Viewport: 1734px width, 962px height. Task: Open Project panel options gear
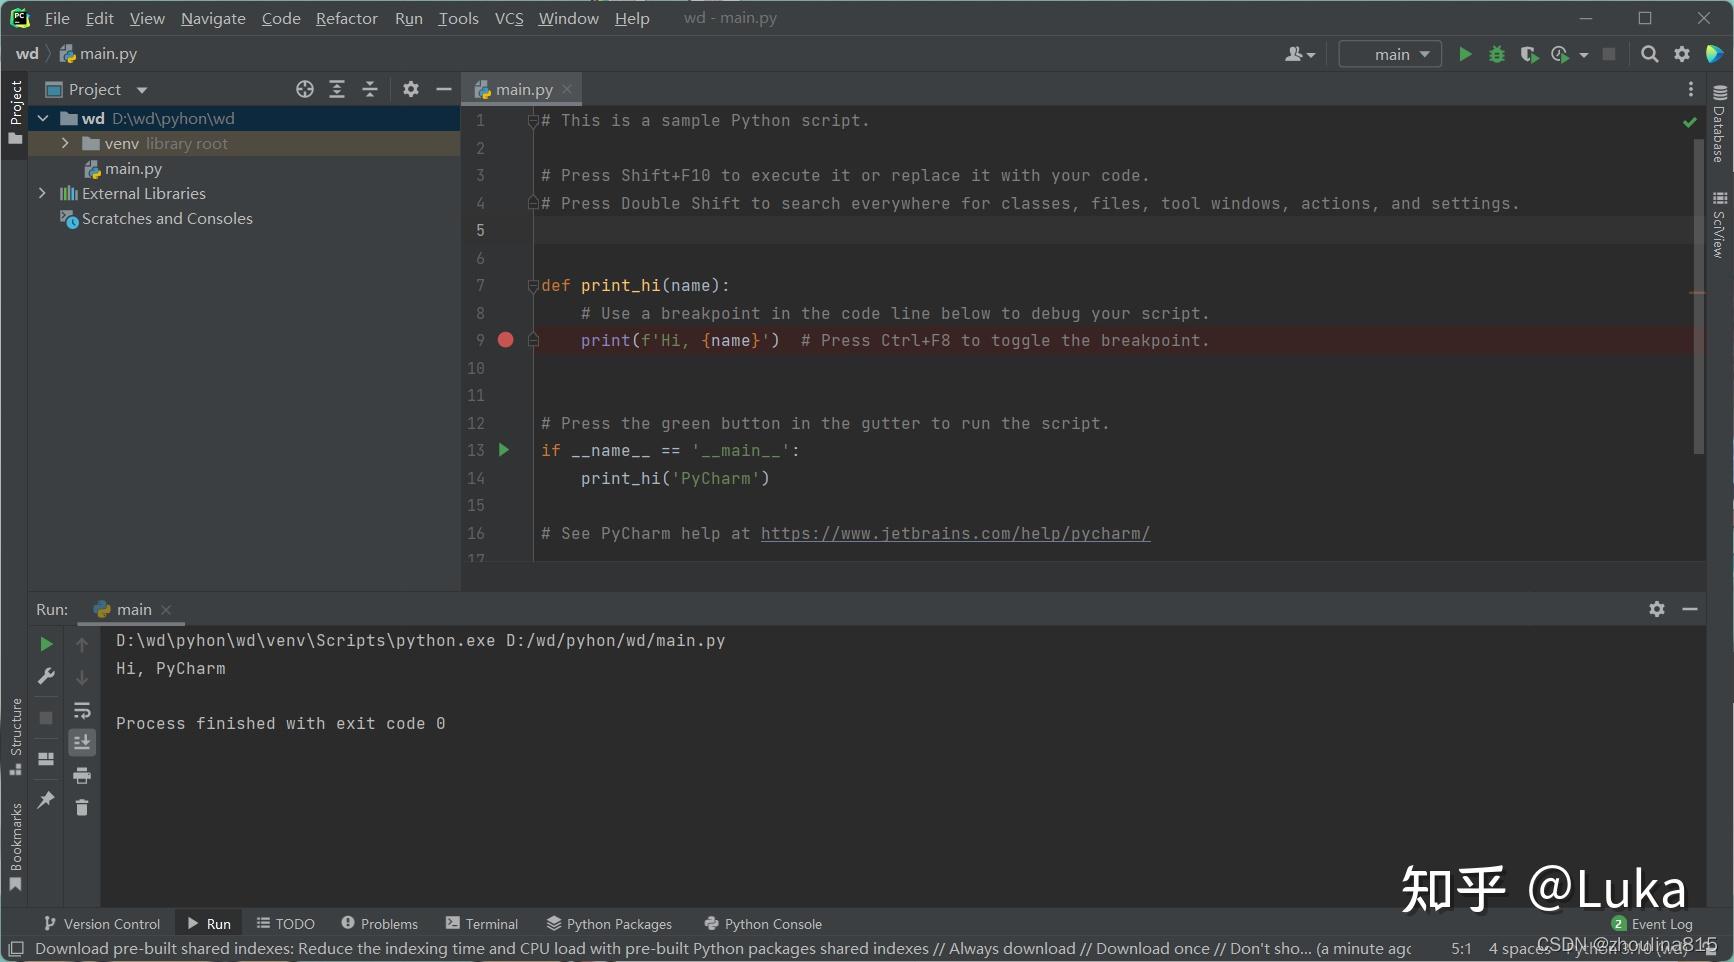pos(411,89)
